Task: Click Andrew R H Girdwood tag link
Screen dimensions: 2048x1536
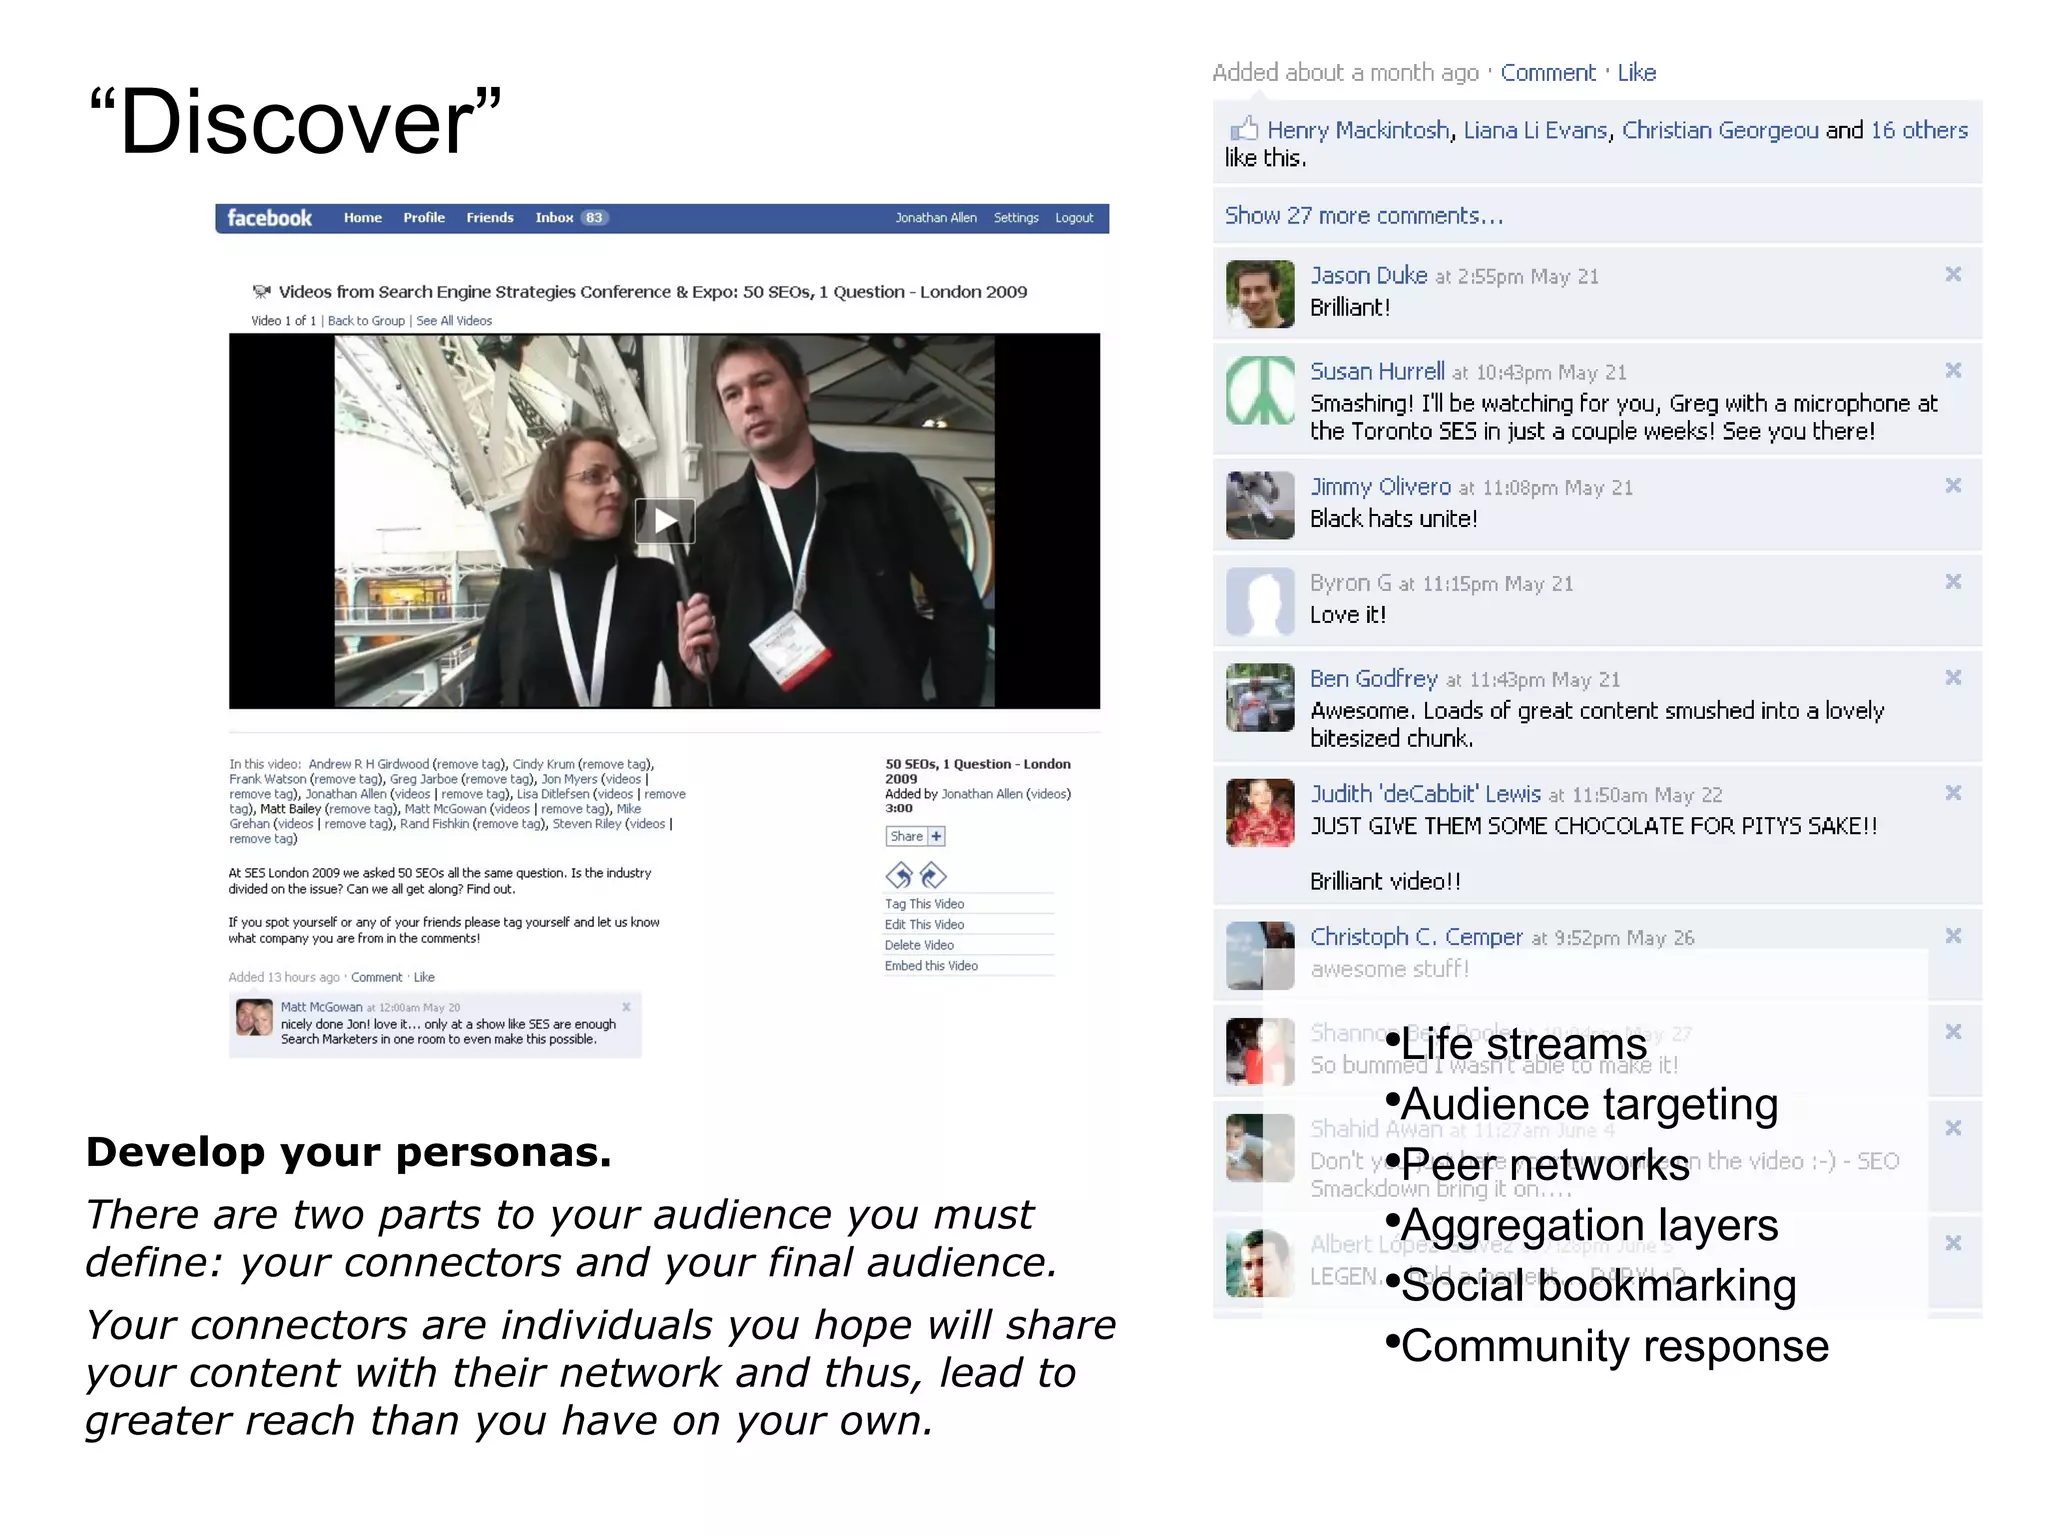Action: pos(368,764)
